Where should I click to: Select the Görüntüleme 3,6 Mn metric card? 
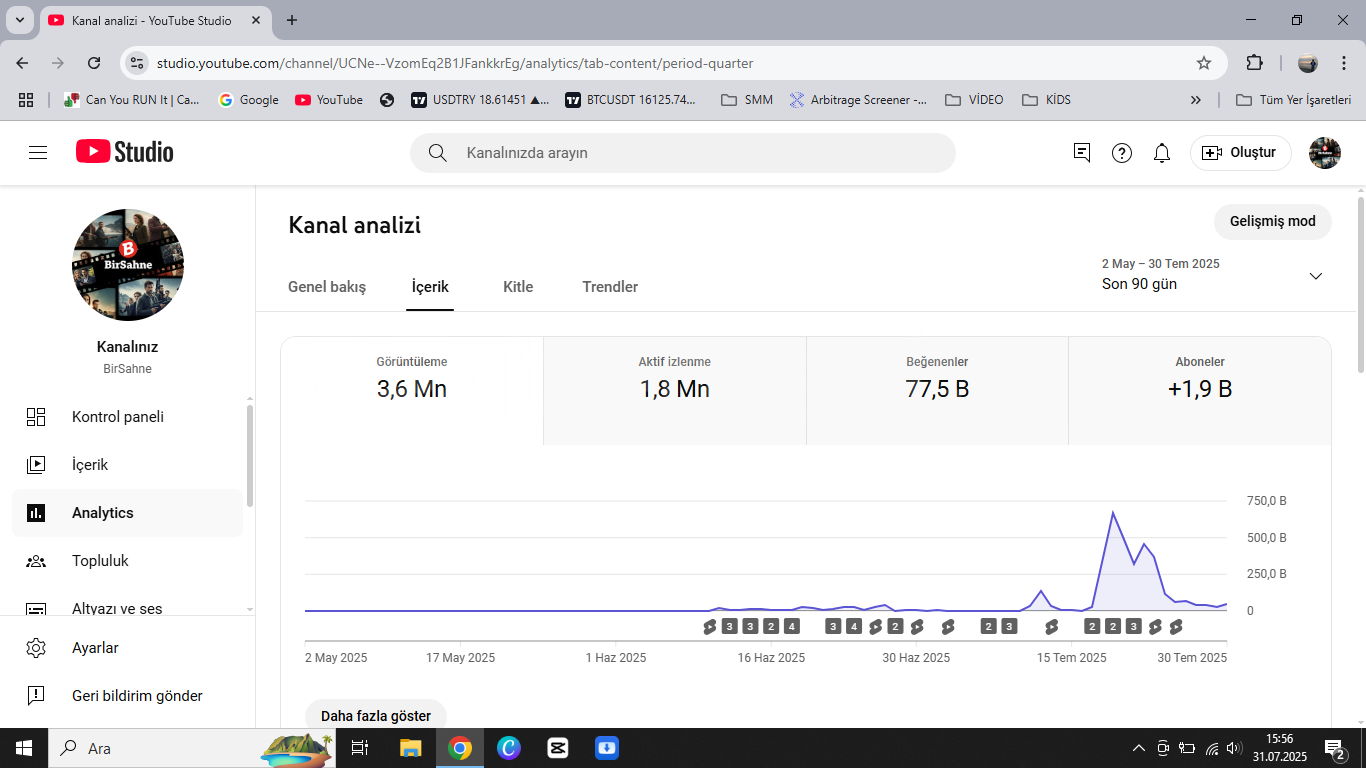[x=412, y=391]
